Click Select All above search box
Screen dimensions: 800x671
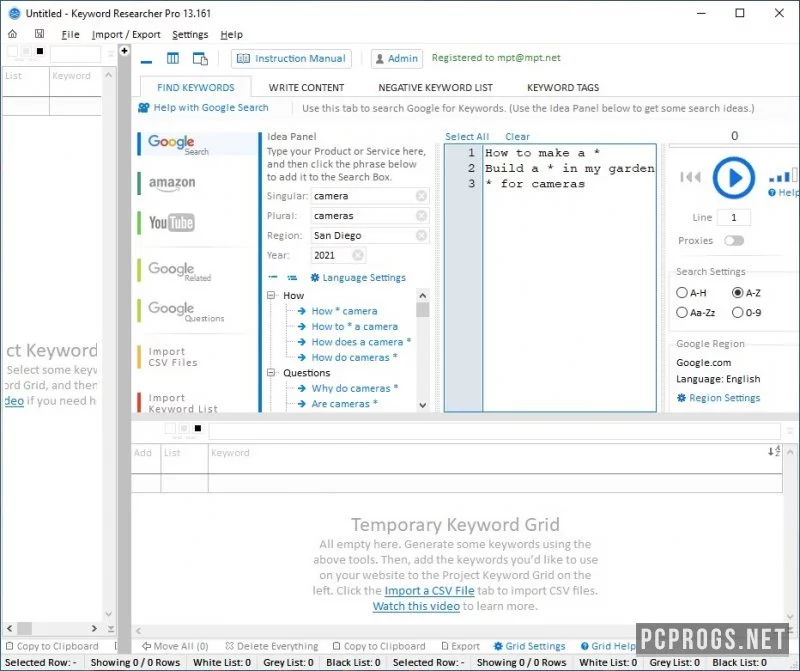pyautogui.click(x=467, y=136)
